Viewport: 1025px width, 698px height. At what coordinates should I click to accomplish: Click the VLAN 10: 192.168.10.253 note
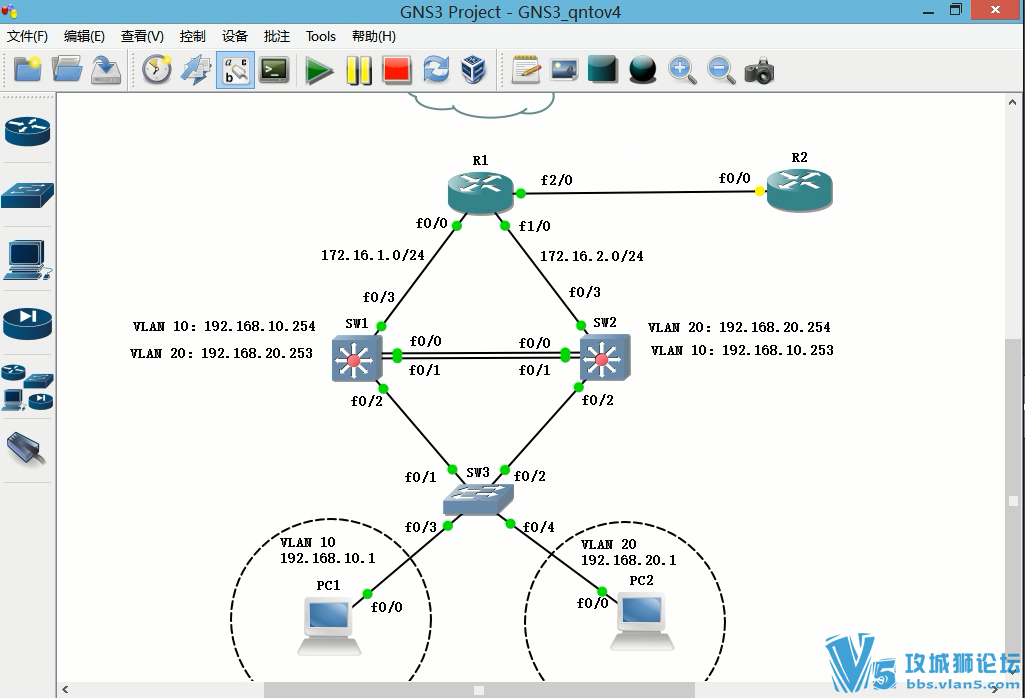743,350
